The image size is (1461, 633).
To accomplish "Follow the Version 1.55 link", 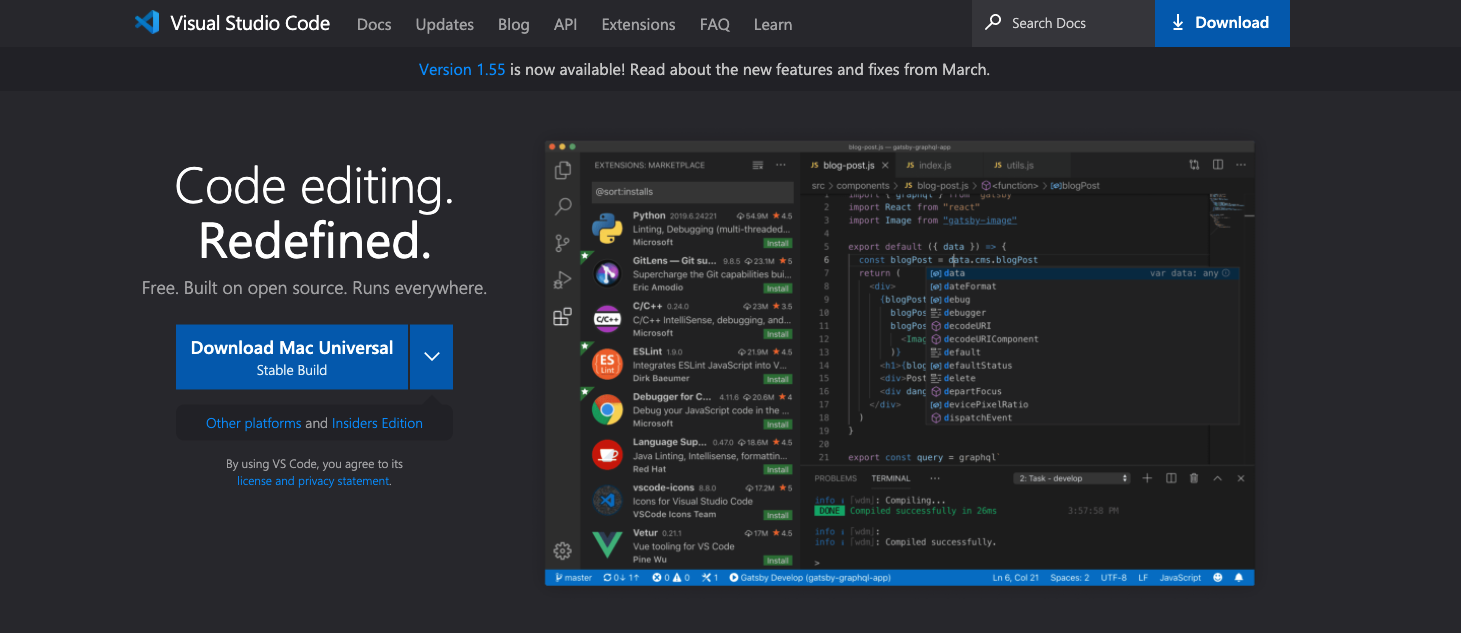I will click(462, 69).
